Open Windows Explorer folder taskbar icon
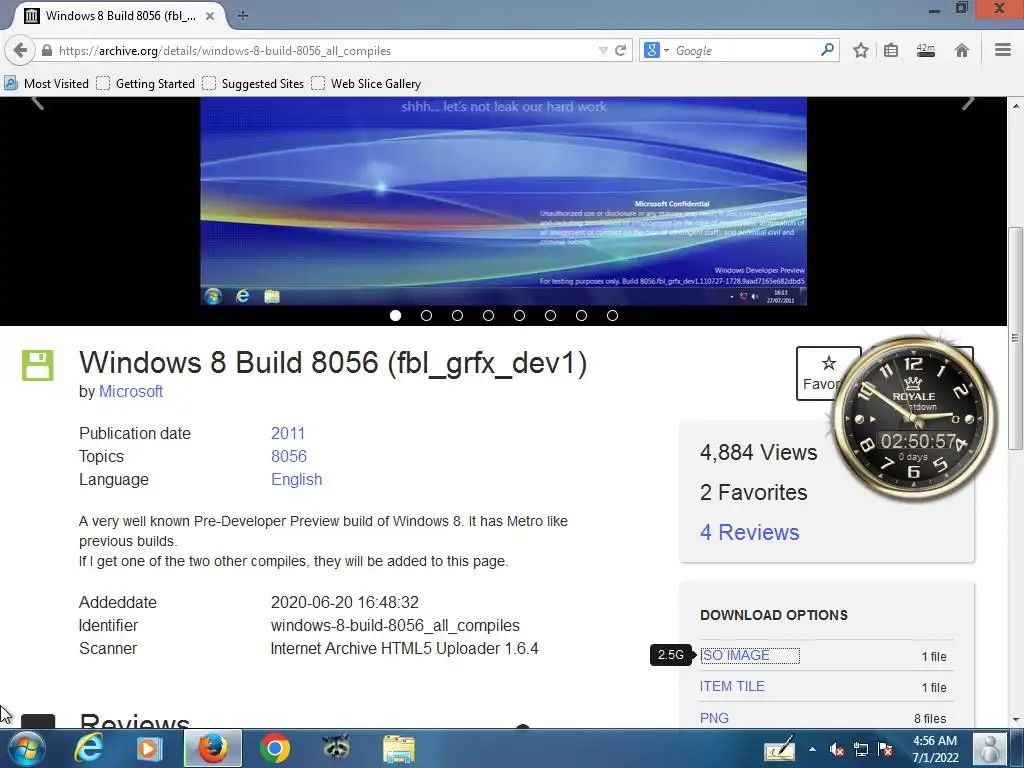The height and width of the screenshot is (768, 1024). tap(398, 748)
